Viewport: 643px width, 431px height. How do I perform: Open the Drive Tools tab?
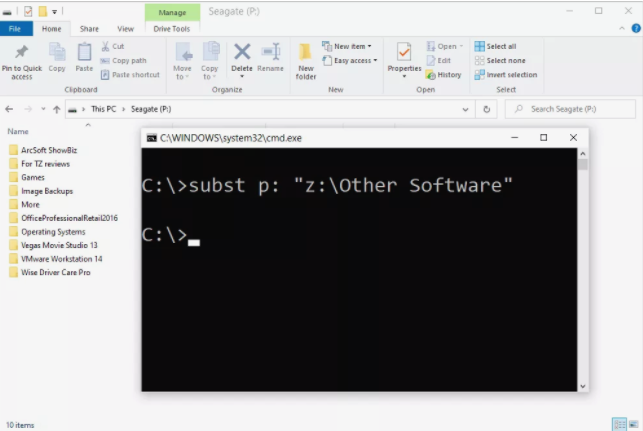coord(171,29)
